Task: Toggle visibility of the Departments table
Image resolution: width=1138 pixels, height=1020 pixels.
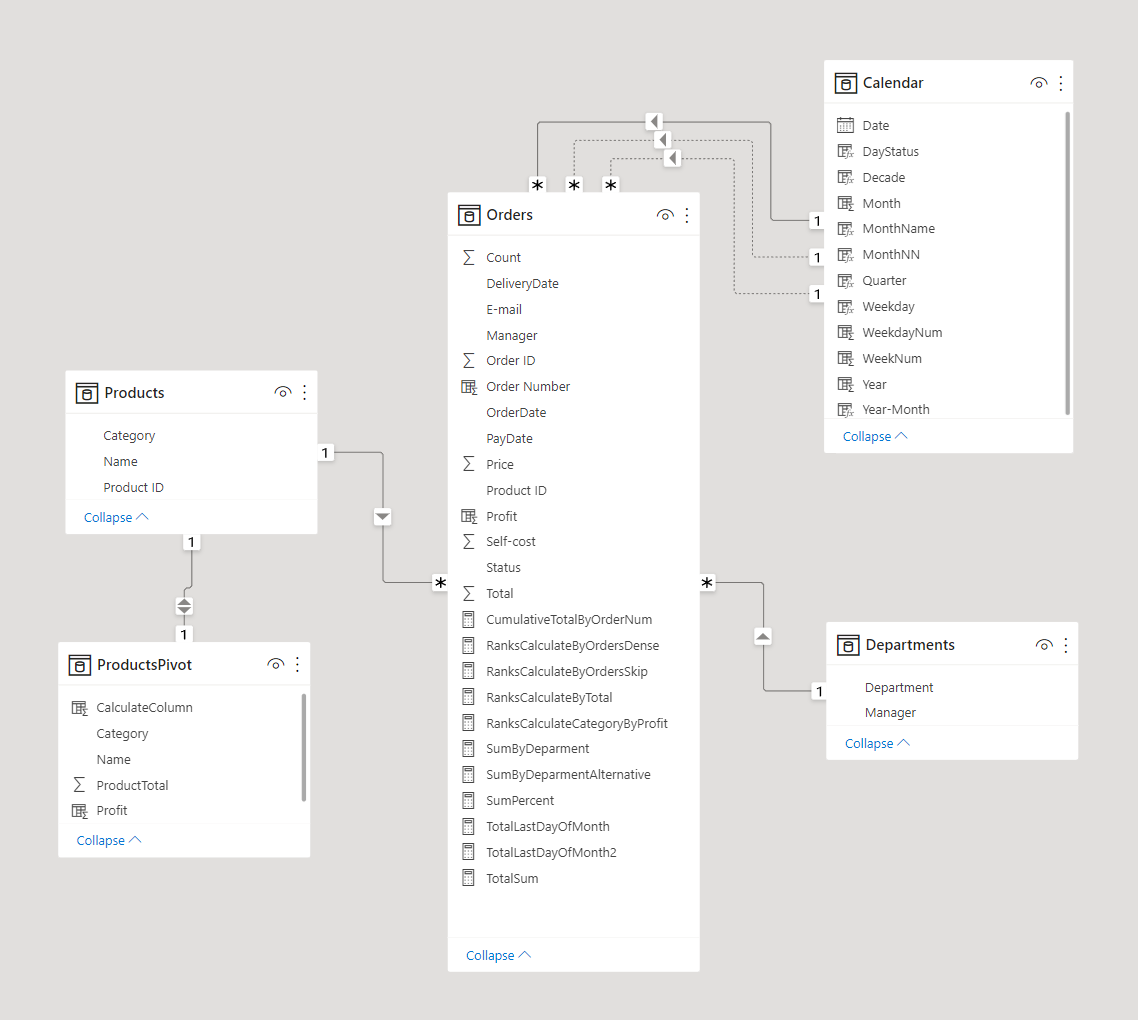Action: pos(1044,645)
